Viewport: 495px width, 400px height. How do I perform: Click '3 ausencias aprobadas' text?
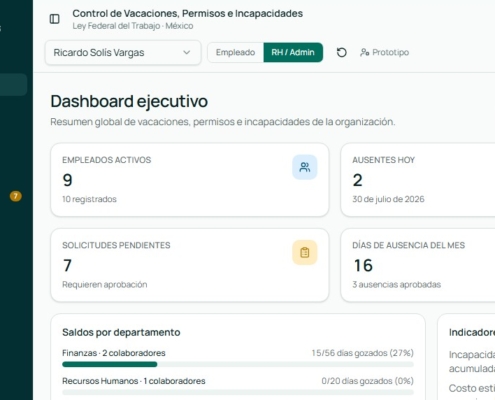(397, 284)
